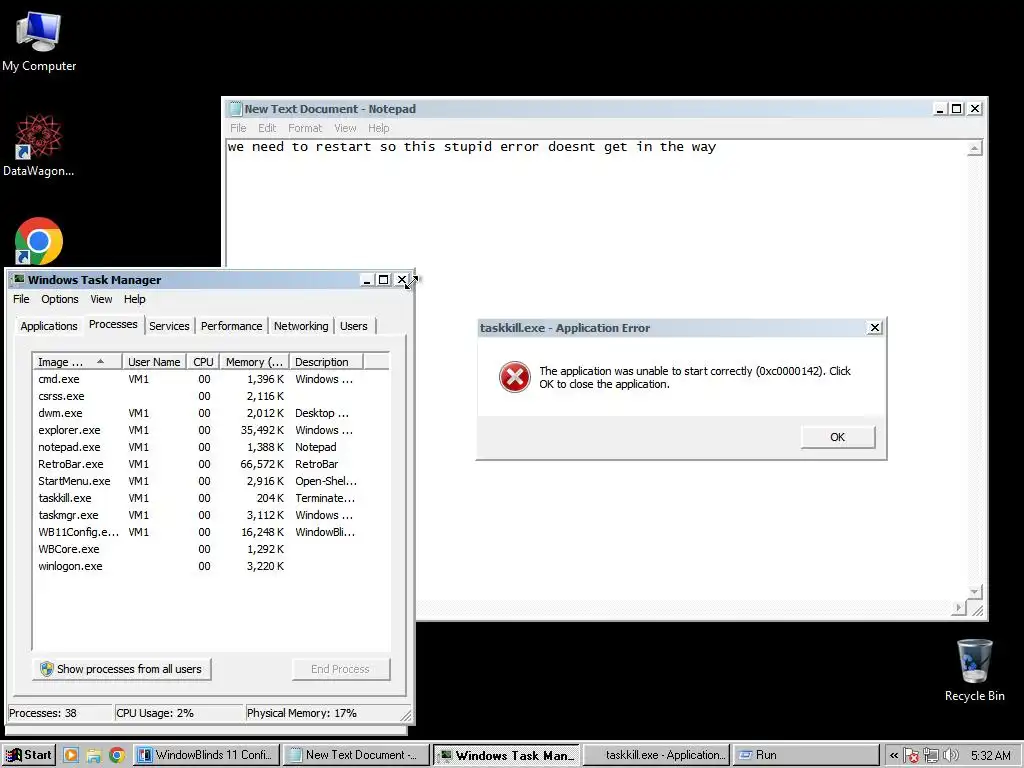Click Notepad's vertical scrollbar up arrow
The image size is (1024, 768).
point(974,148)
